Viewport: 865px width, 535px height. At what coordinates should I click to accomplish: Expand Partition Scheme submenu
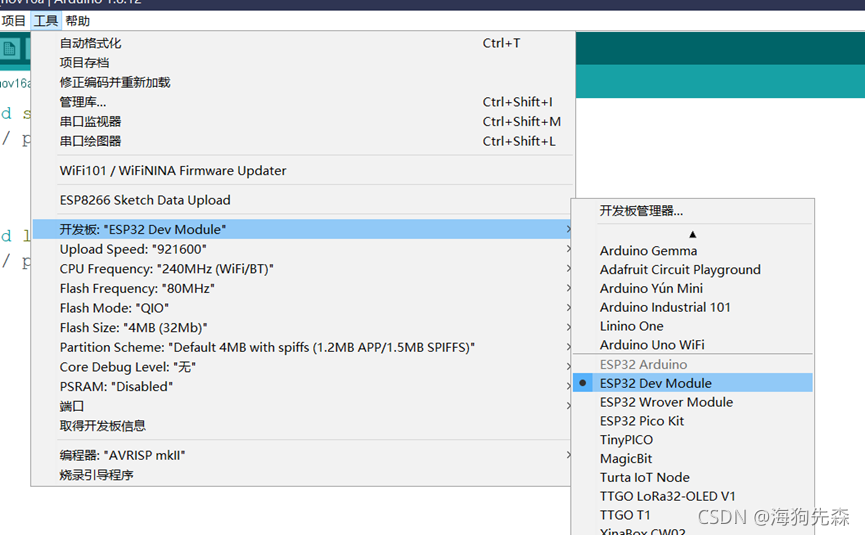(x=303, y=347)
